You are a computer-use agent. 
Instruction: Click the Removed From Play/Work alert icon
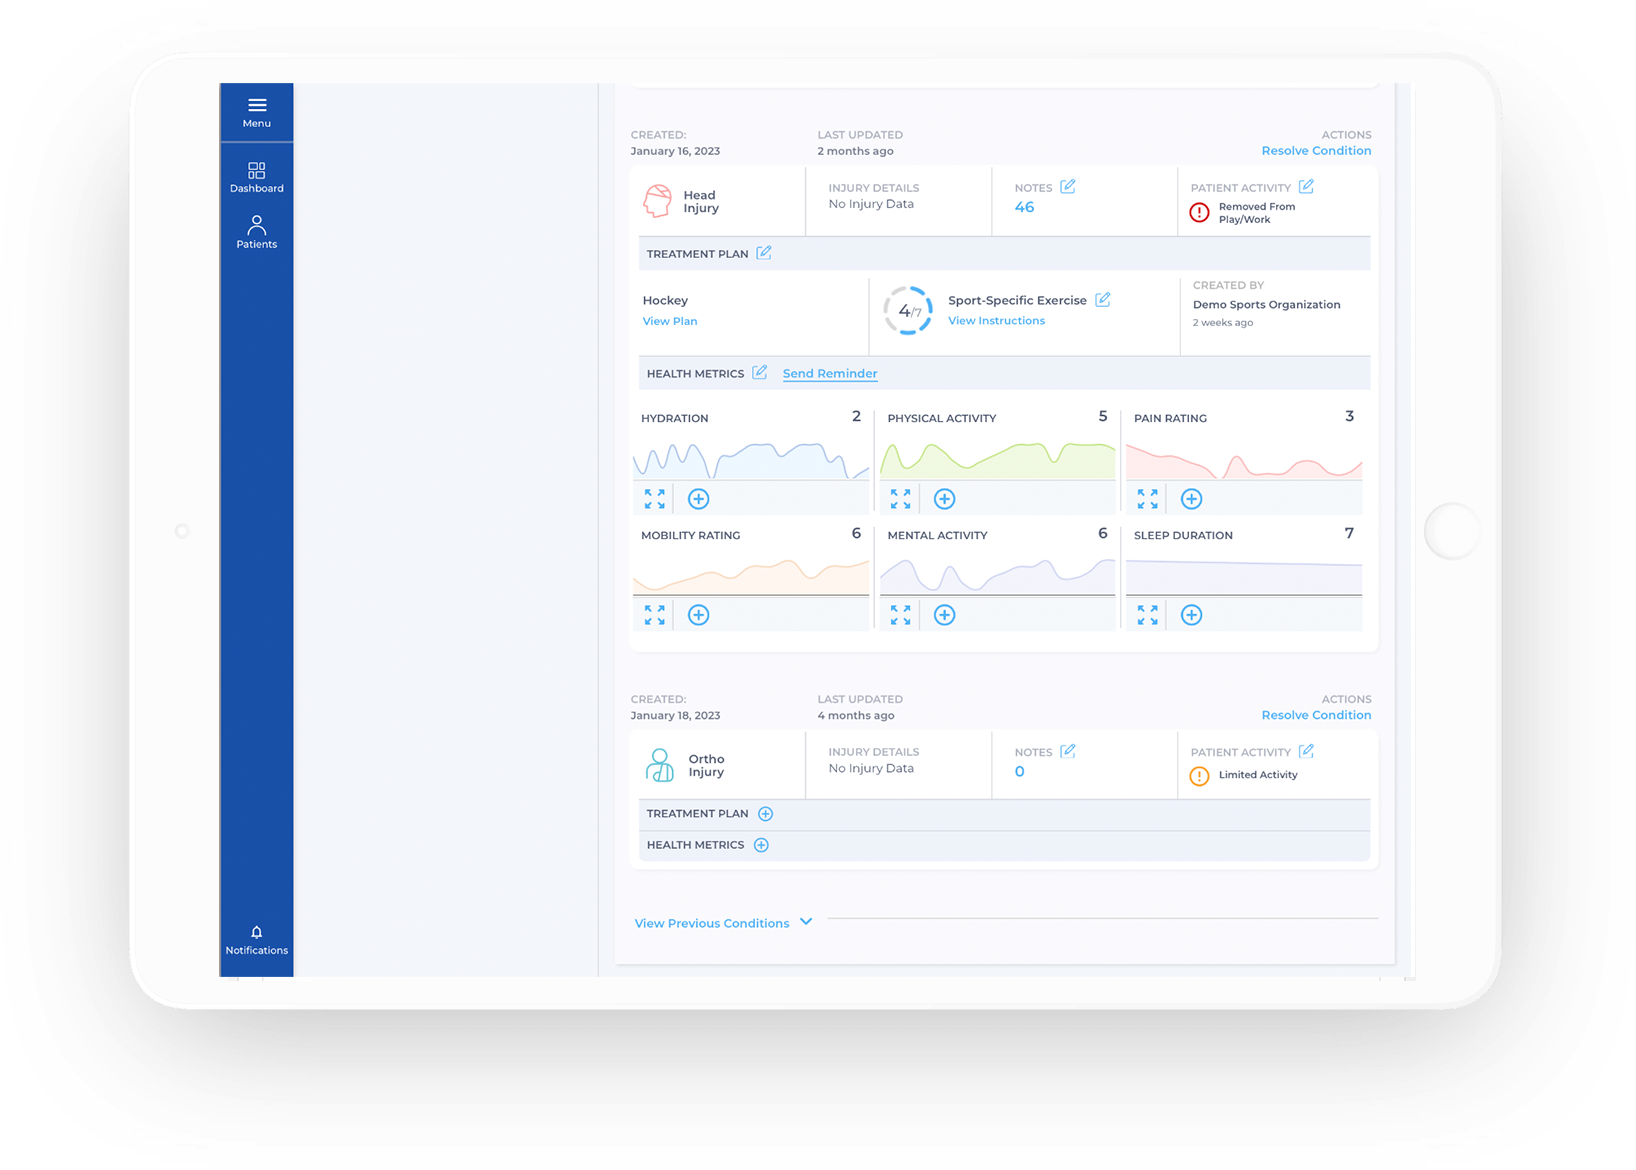click(x=1199, y=212)
